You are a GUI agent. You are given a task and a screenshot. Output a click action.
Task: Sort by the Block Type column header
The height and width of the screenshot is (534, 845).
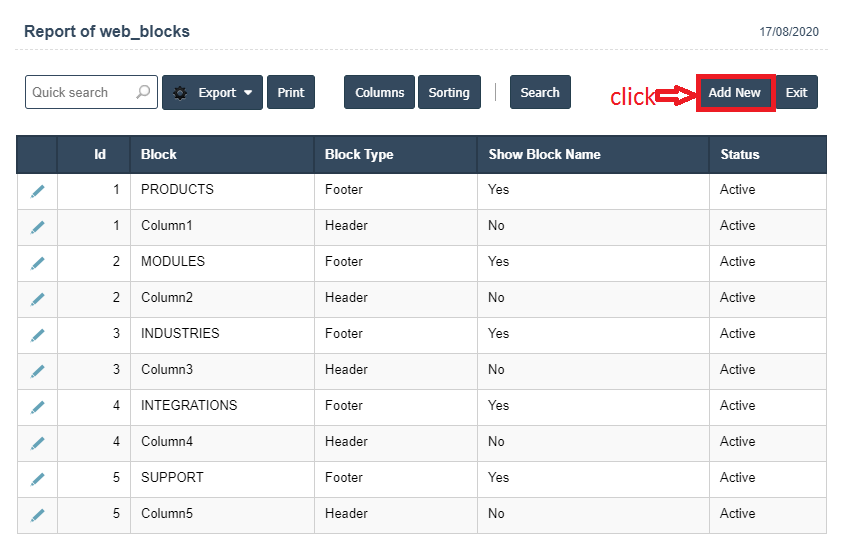(359, 154)
